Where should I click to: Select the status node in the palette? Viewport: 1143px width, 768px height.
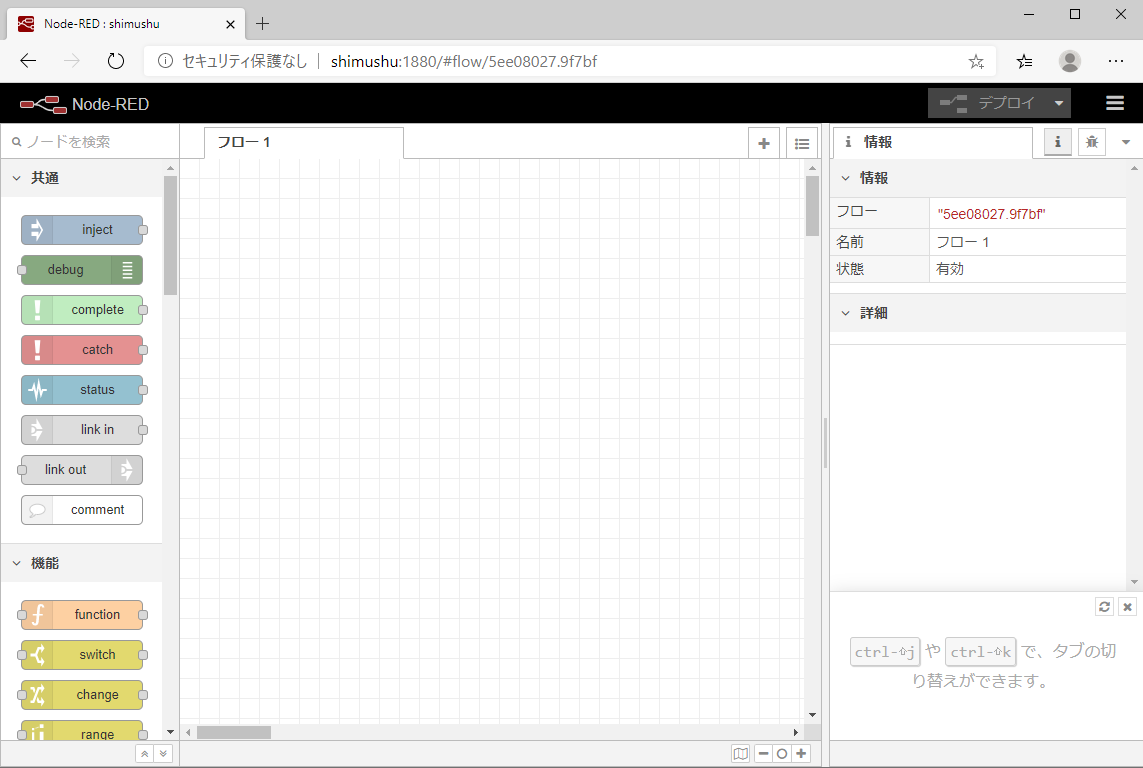(x=82, y=390)
